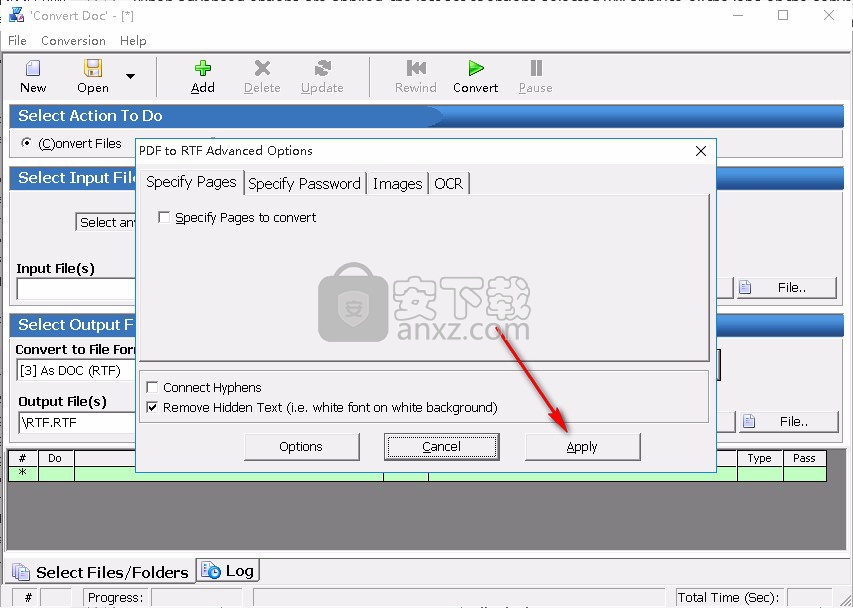Maximize the Convert Doc window
Viewport: 853px width, 608px height.
tap(783, 15)
